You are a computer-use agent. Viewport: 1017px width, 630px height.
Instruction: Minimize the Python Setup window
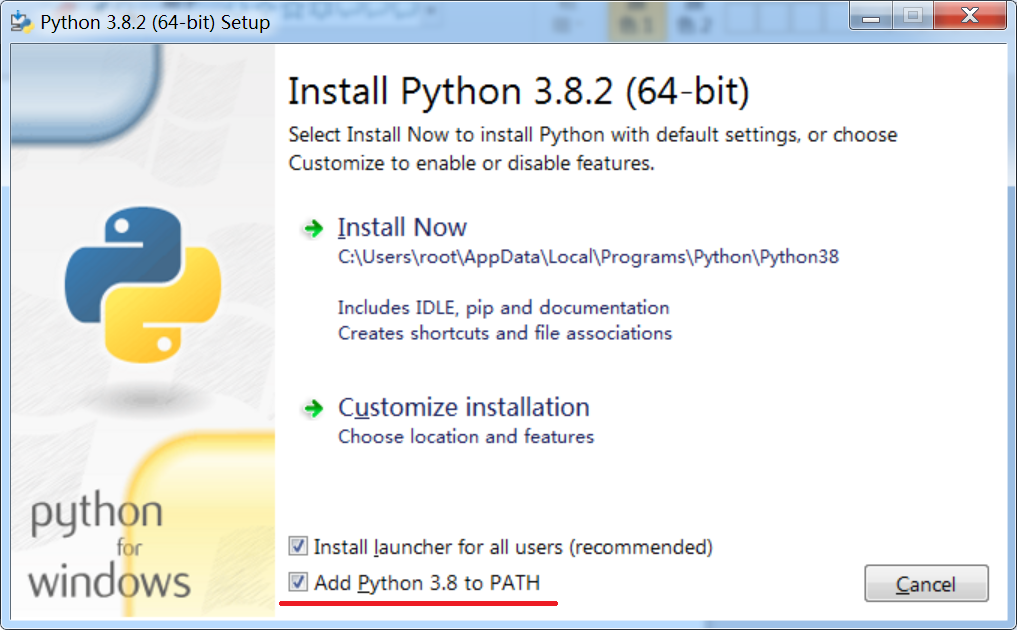point(871,15)
